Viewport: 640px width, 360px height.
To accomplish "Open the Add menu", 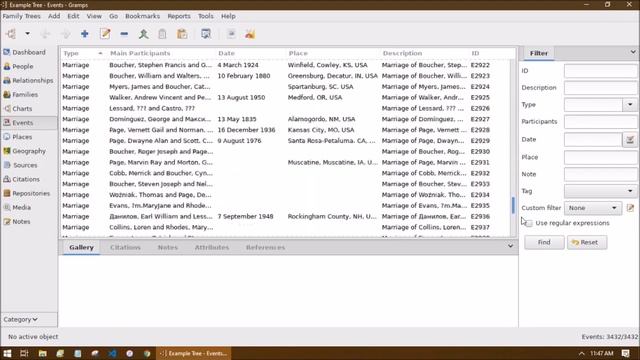I will point(54,16).
